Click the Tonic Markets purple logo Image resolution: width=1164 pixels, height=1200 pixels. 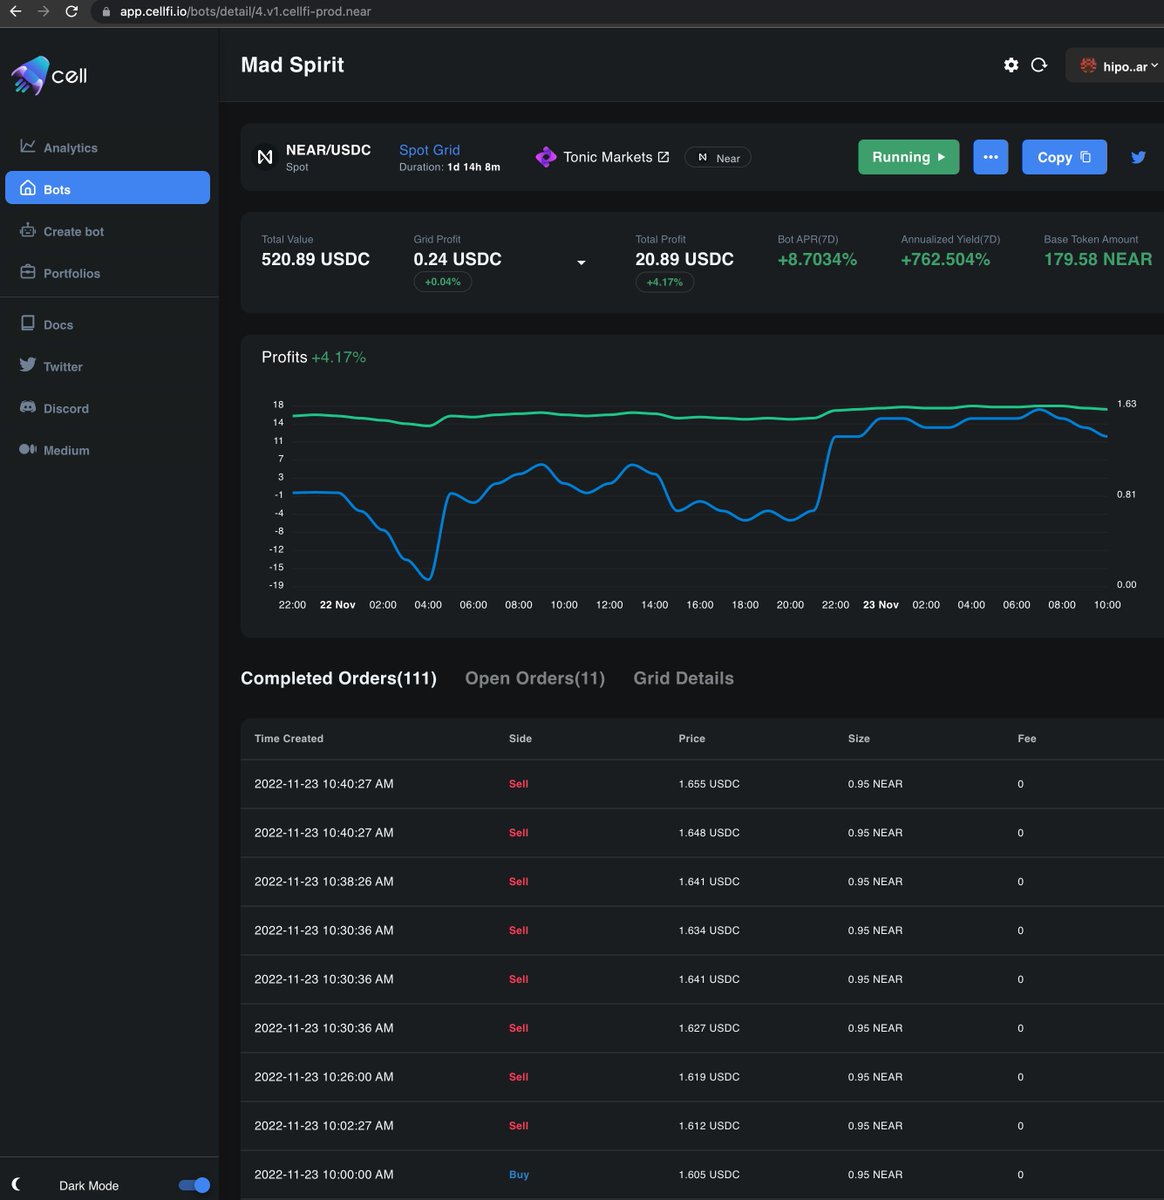(x=546, y=157)
